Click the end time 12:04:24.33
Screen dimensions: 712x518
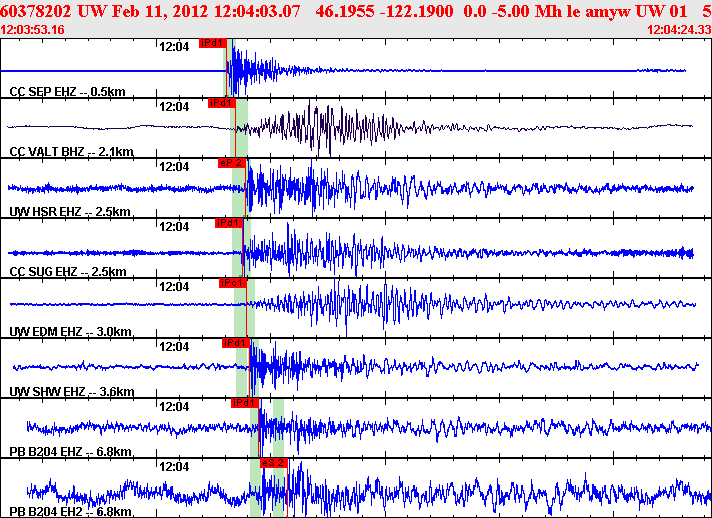tap(679, 30)
